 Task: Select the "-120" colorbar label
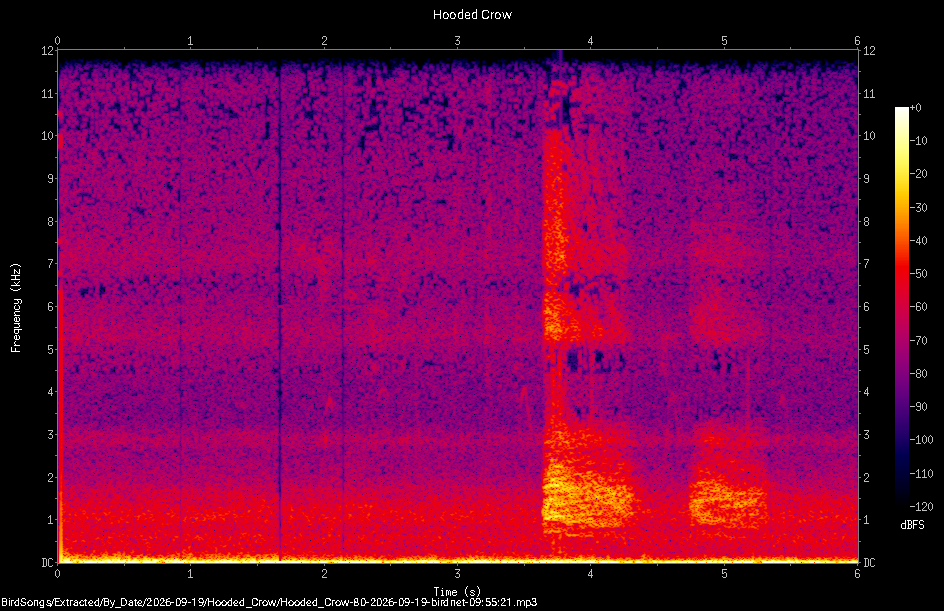click(x=921, y=507)
